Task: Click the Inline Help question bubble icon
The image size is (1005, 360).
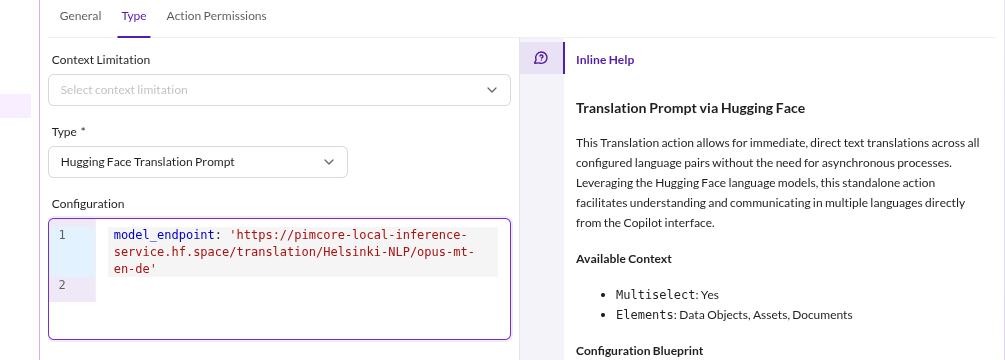Action: coord(541,58)
